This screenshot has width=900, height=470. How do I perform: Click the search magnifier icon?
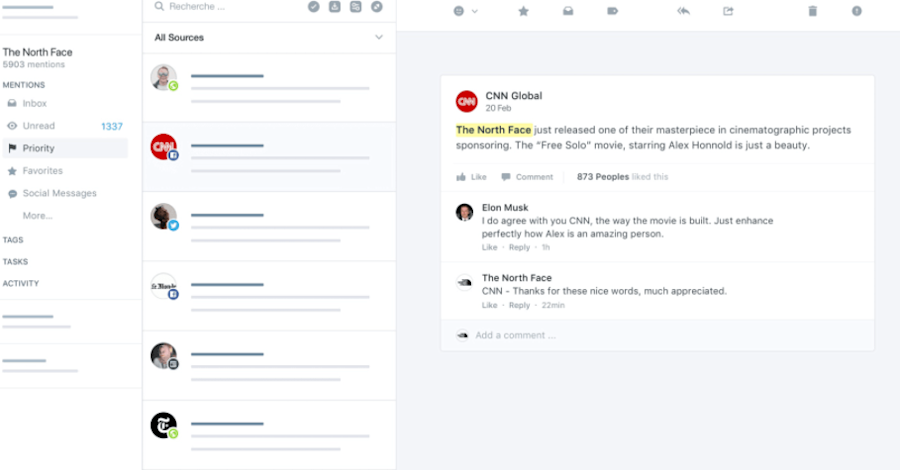click(x=159, y=6)
